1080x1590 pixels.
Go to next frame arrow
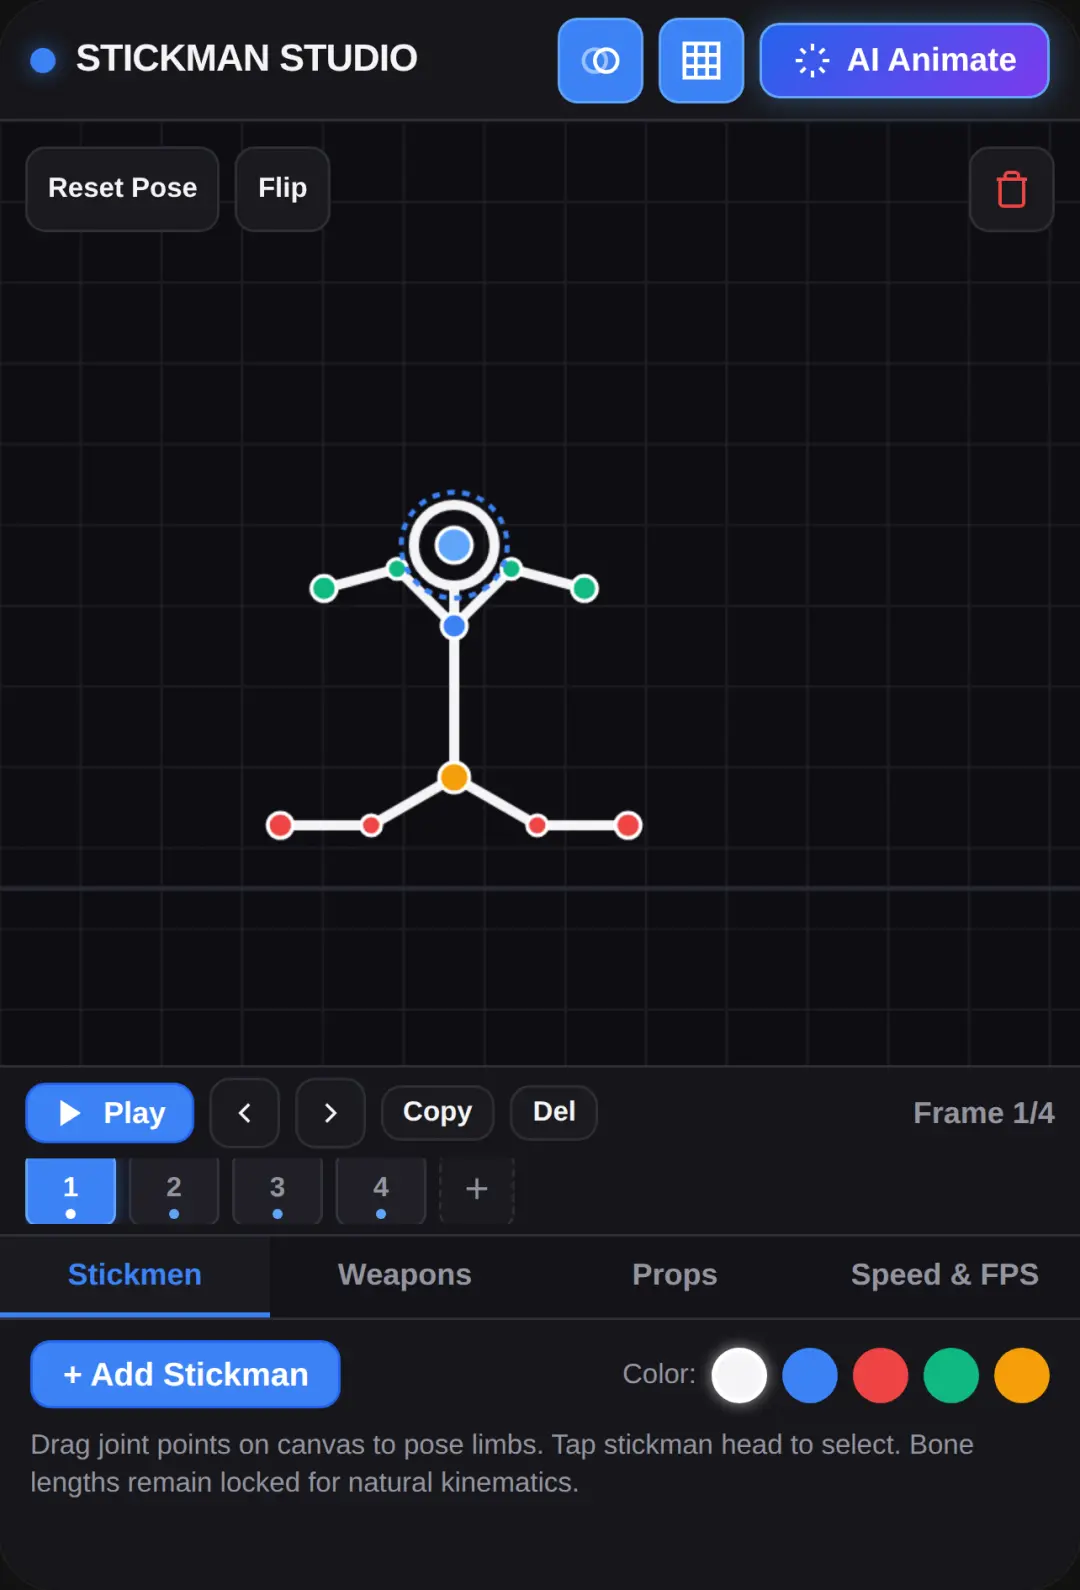pyautogui.click(x=330, y=1113)
